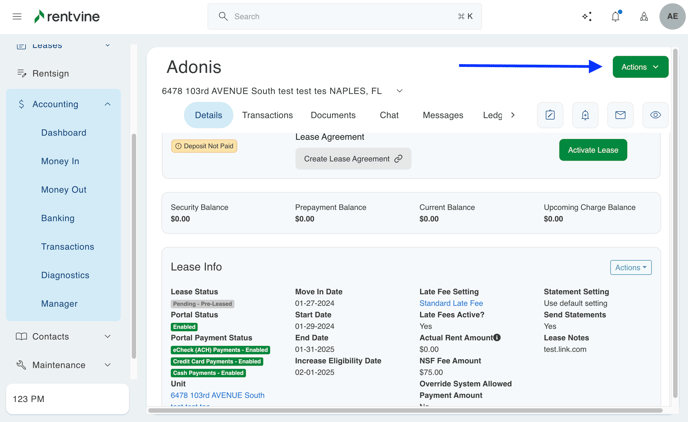
Task: Click the info icon beside Actual Rent Amount
Action: [497, 338]
